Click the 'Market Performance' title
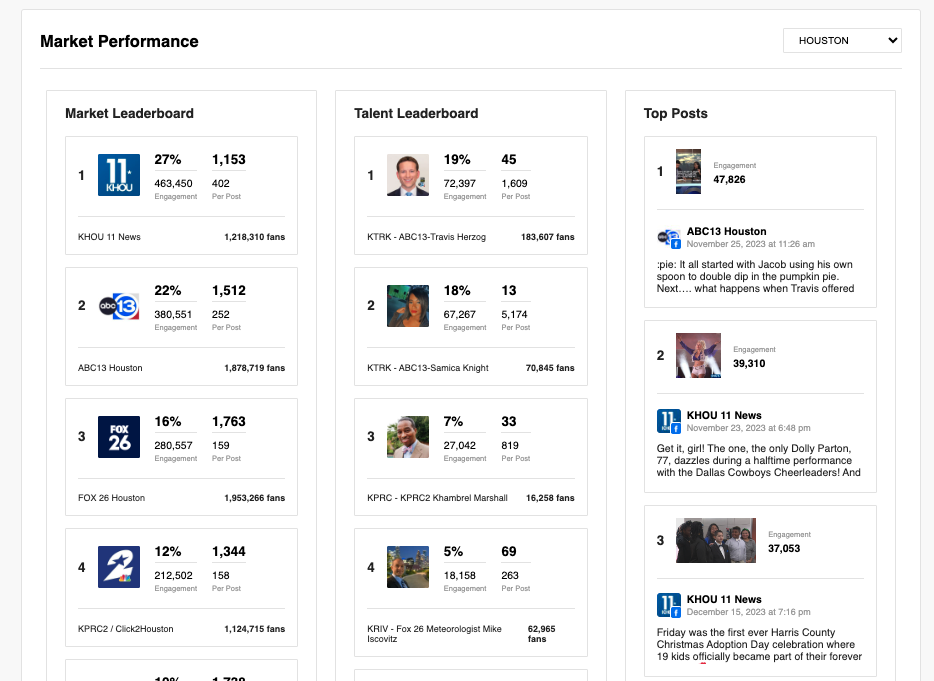Viewport: 934px width, 681px height. click(120, 41)
